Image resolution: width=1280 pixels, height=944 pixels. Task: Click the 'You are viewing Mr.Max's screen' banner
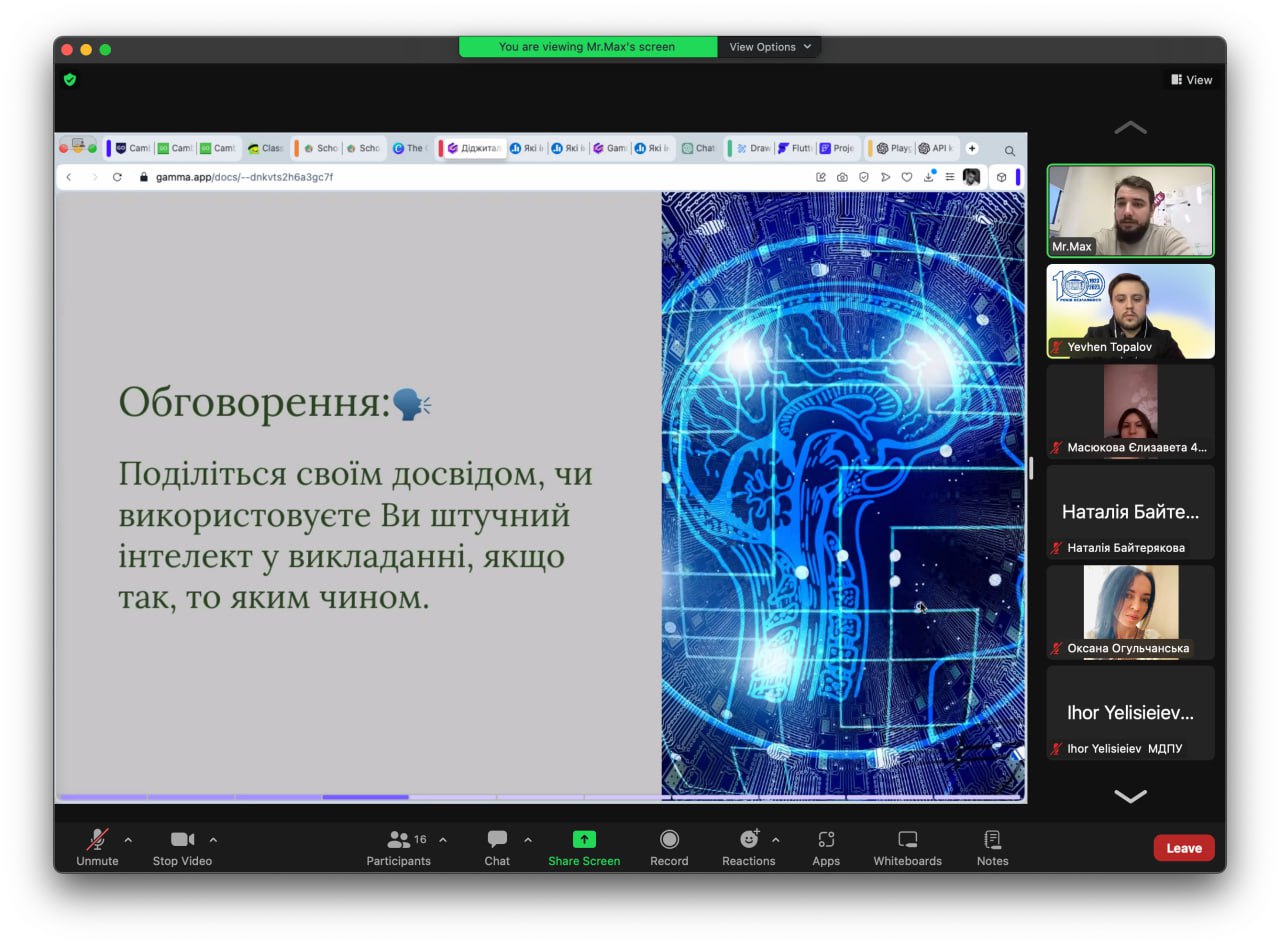pyautogui.click(x=587, y=47)
